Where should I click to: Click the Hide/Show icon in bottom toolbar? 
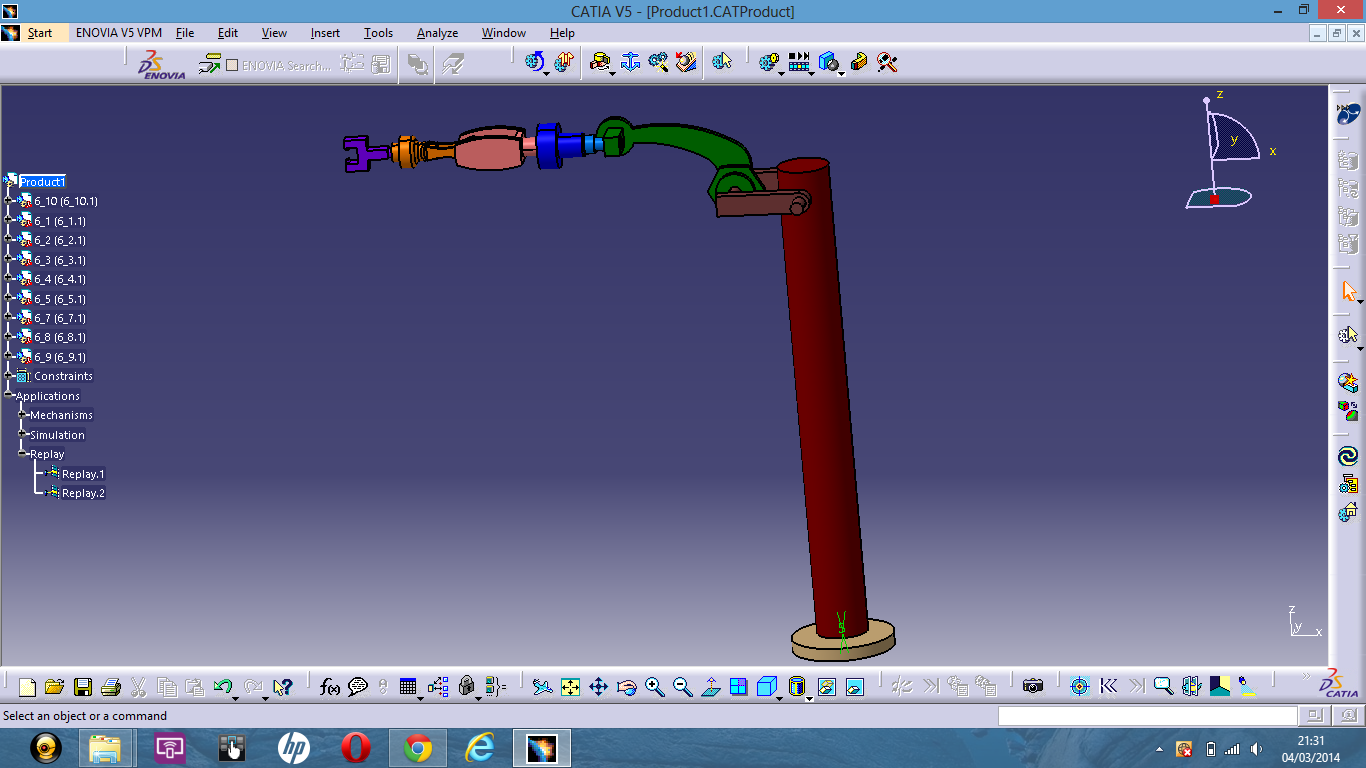coord(827,687)
